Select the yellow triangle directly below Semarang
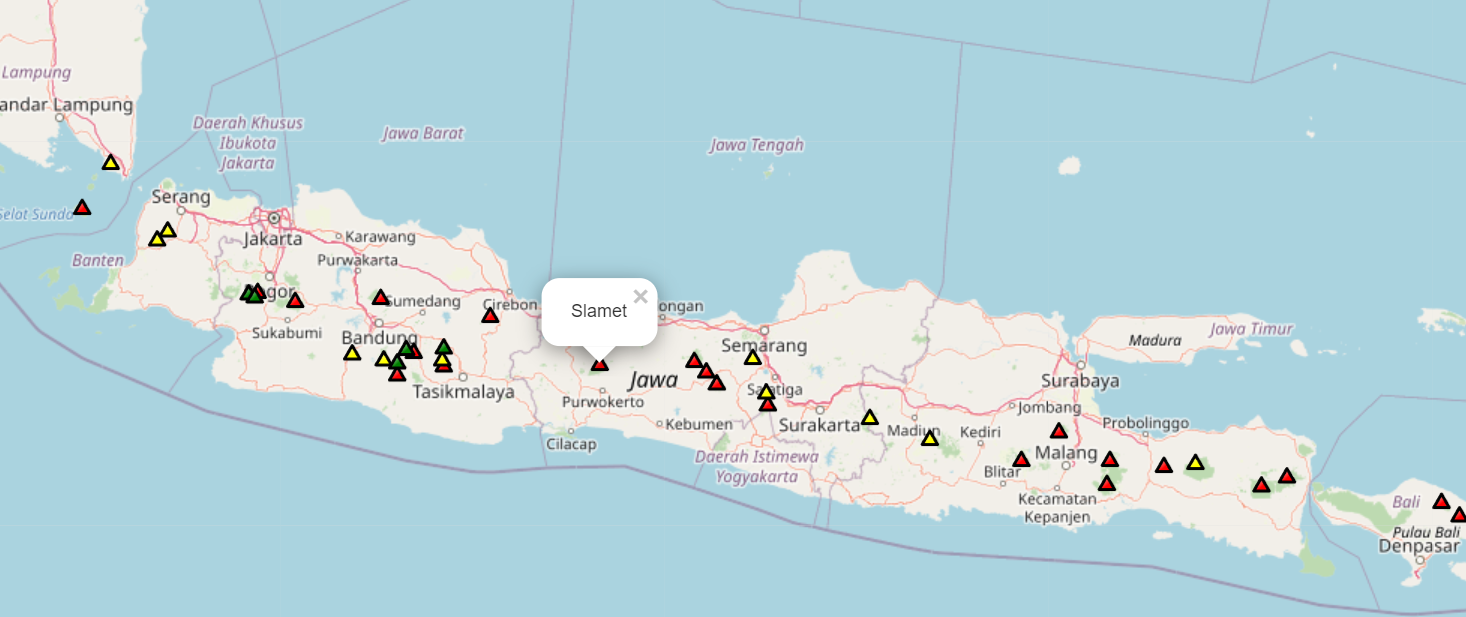 [x=753, y=357]
